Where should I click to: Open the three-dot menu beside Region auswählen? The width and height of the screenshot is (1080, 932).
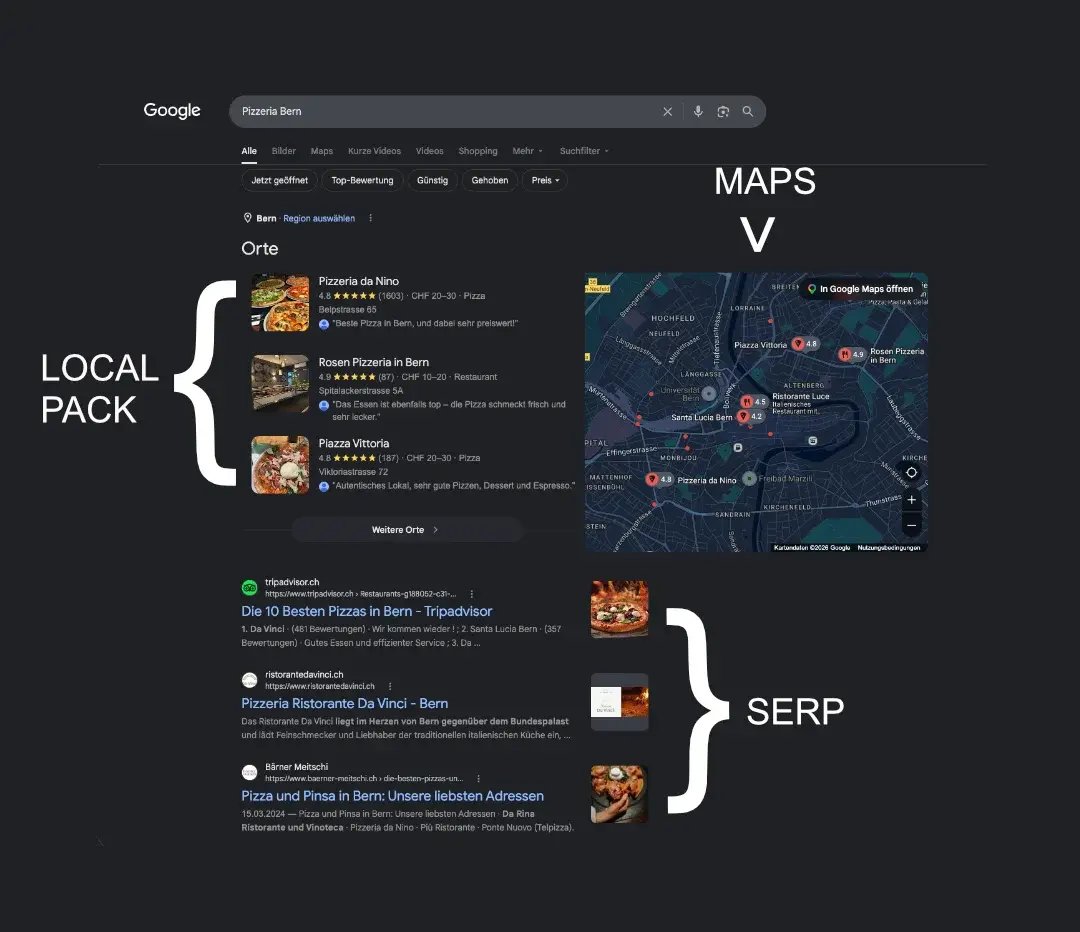[371, 218]
